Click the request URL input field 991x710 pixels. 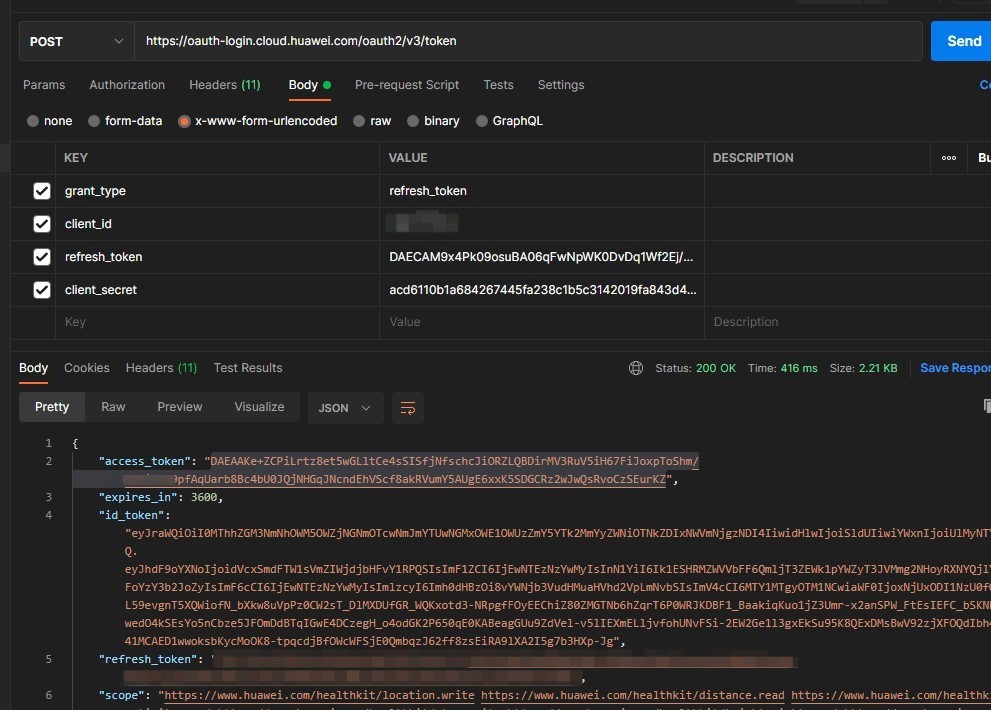(528, 41)
